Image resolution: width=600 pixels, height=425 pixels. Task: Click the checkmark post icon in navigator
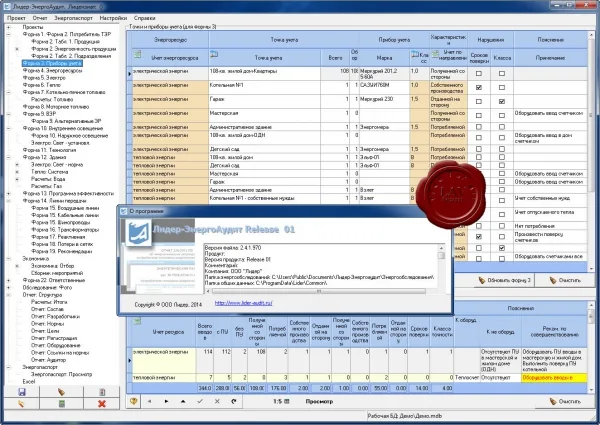coord(200,401)
